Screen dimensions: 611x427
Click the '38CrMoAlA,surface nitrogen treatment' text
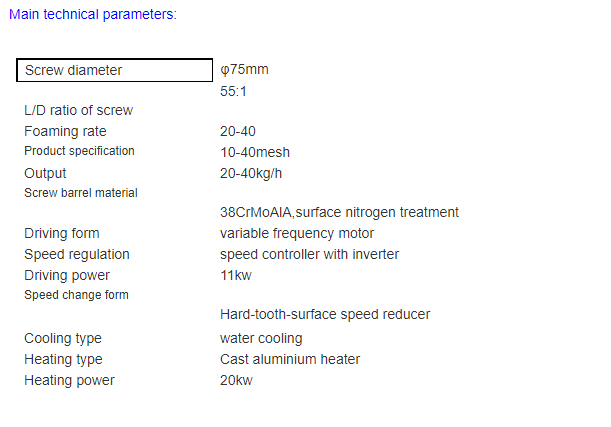click(x=339, y=212)
